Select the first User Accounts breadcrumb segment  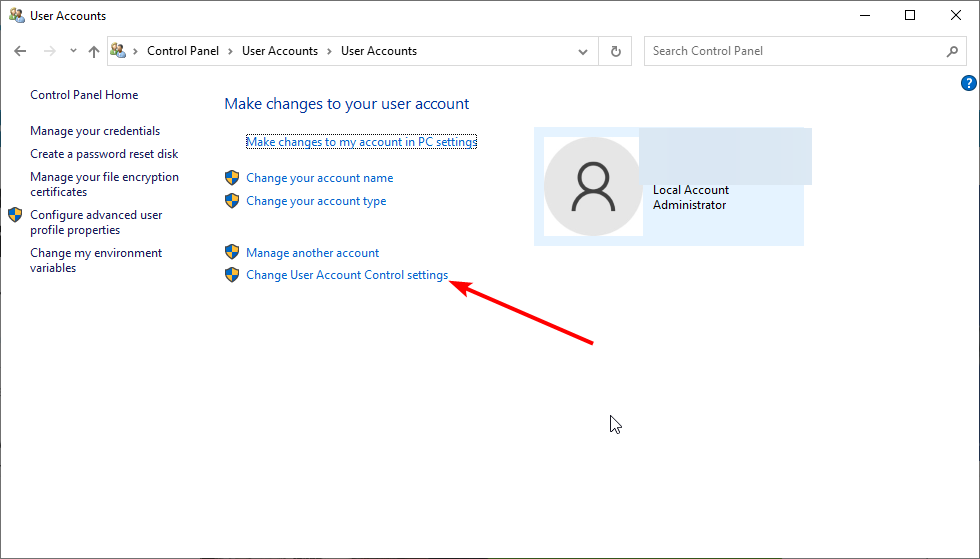pos(280,51)
